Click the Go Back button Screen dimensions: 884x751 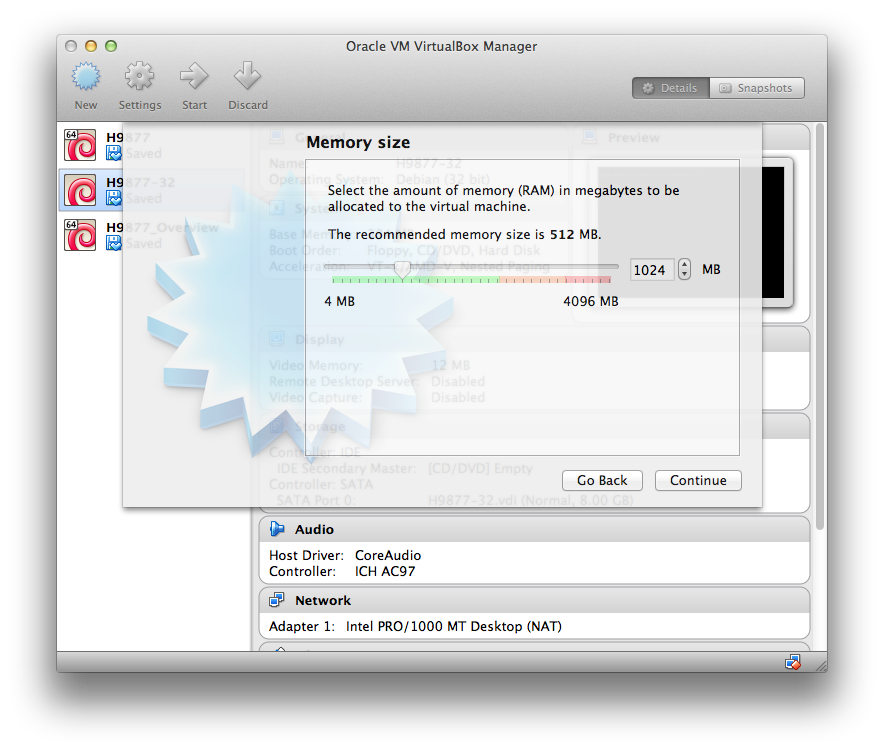pos(602,481)
